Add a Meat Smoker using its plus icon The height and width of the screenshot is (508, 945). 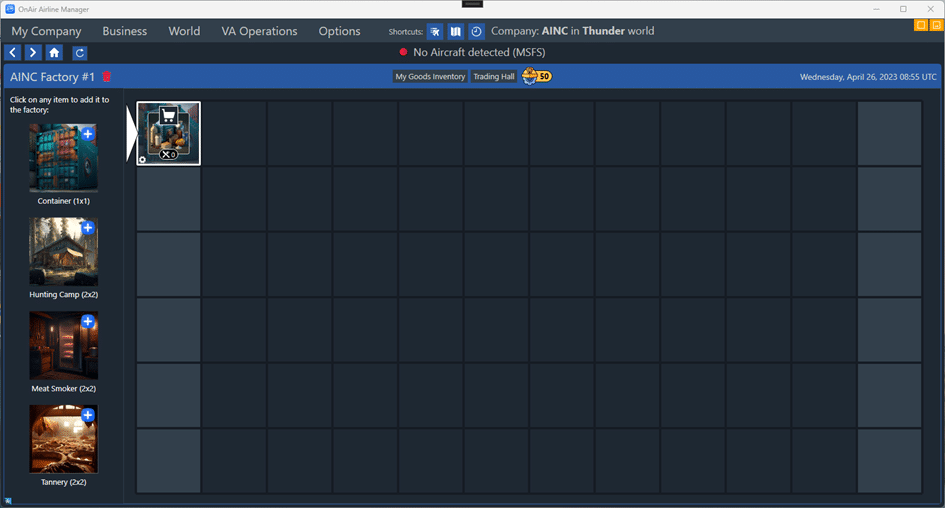coord(88,321)
